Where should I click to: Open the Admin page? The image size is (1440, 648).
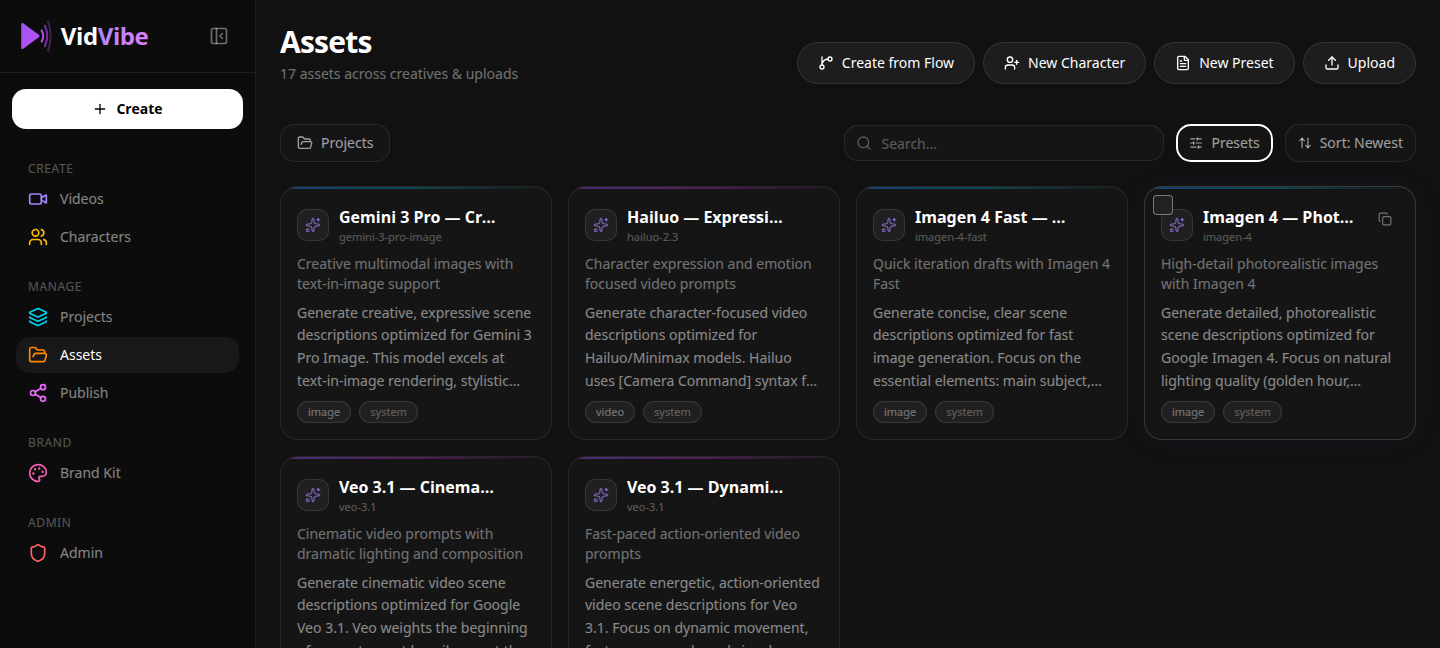[x=127, y=553]
